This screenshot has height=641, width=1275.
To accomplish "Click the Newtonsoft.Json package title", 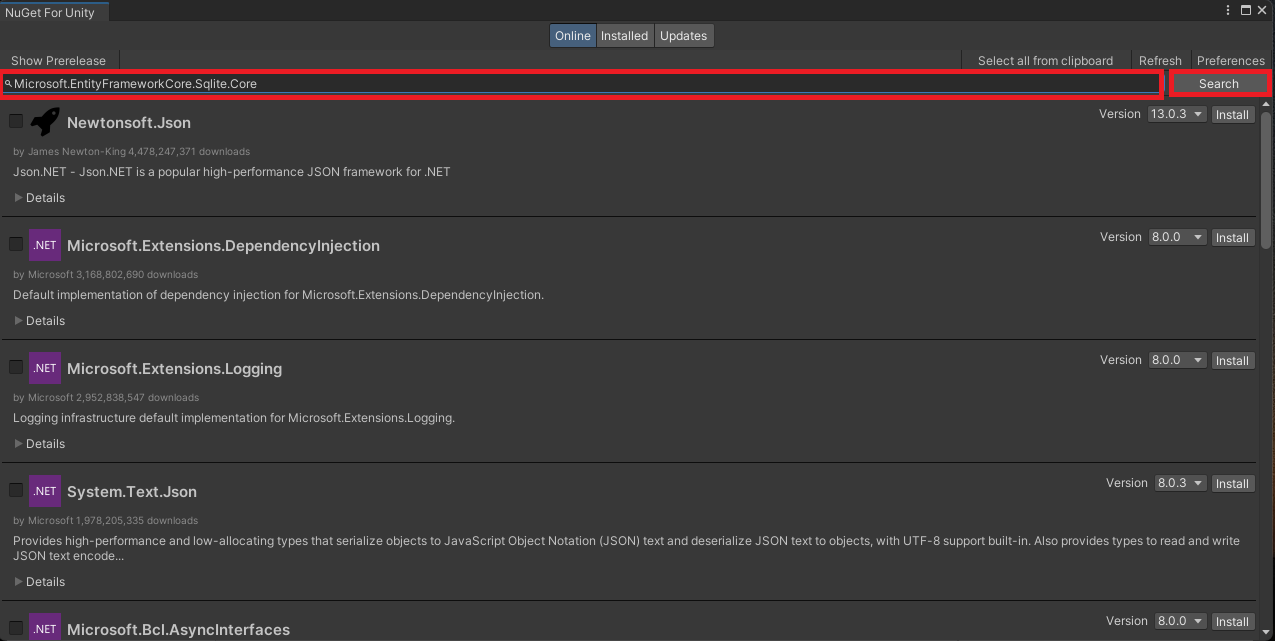I will [x=129, y=123].
